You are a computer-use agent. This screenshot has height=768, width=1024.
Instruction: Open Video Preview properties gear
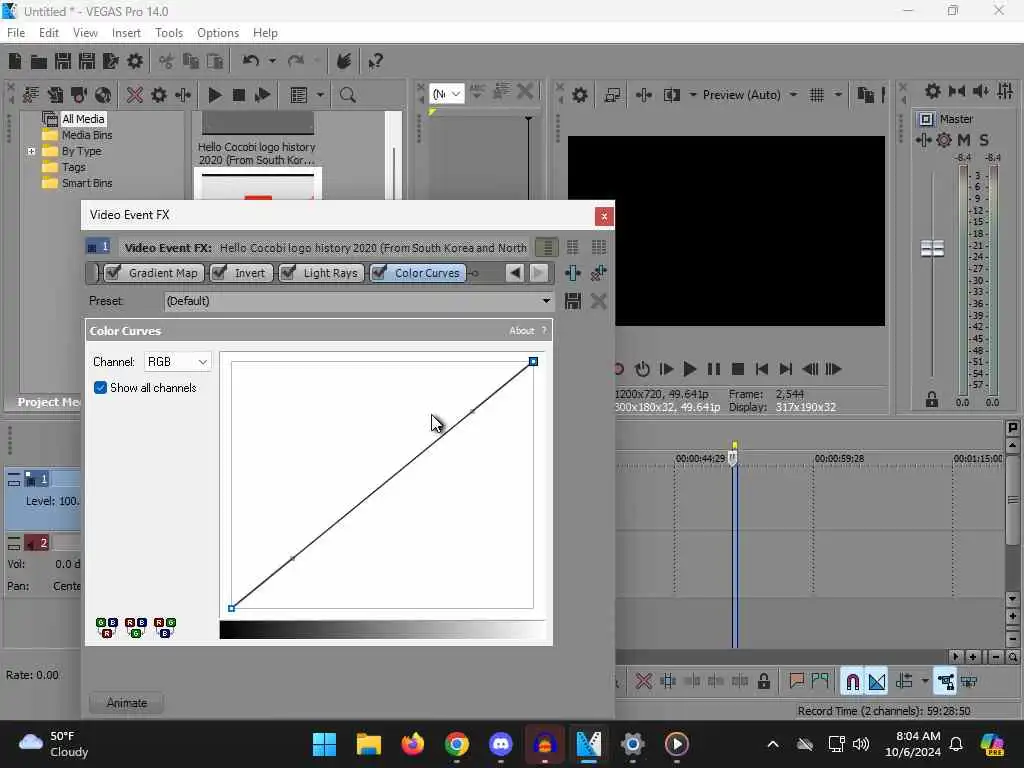(x=579, y=95)
